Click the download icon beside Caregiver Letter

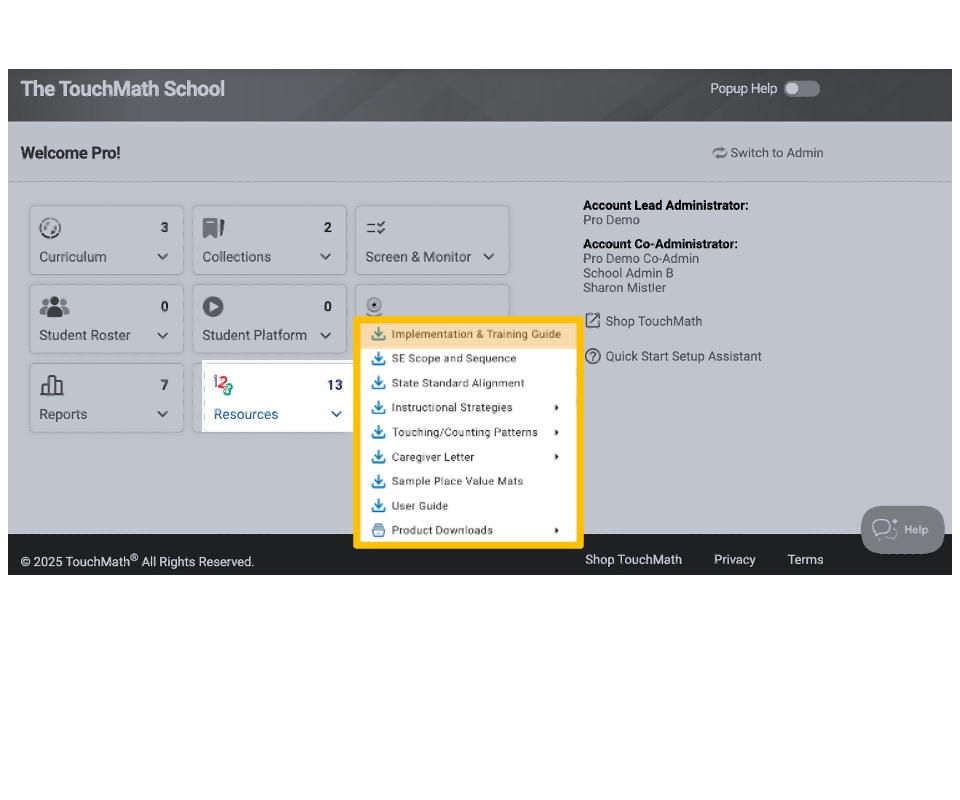coord(379,456)
